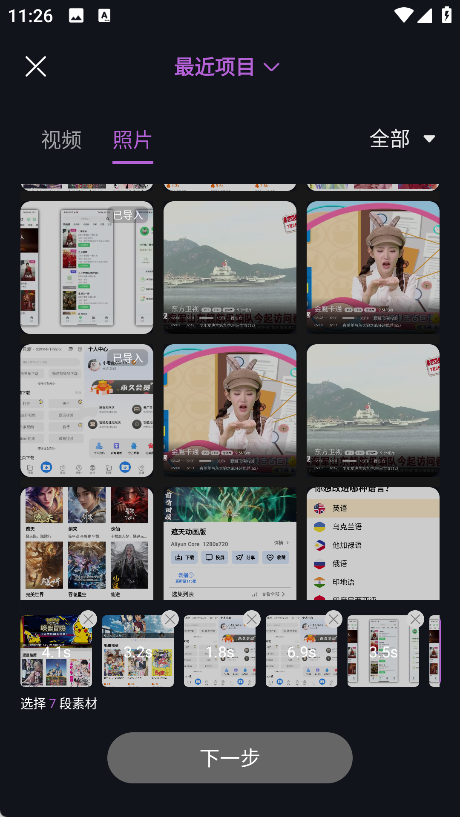The image size is (460, 817).
Task: Open the Pikachu 4.1s clip in tray
Action: (56, 651)
